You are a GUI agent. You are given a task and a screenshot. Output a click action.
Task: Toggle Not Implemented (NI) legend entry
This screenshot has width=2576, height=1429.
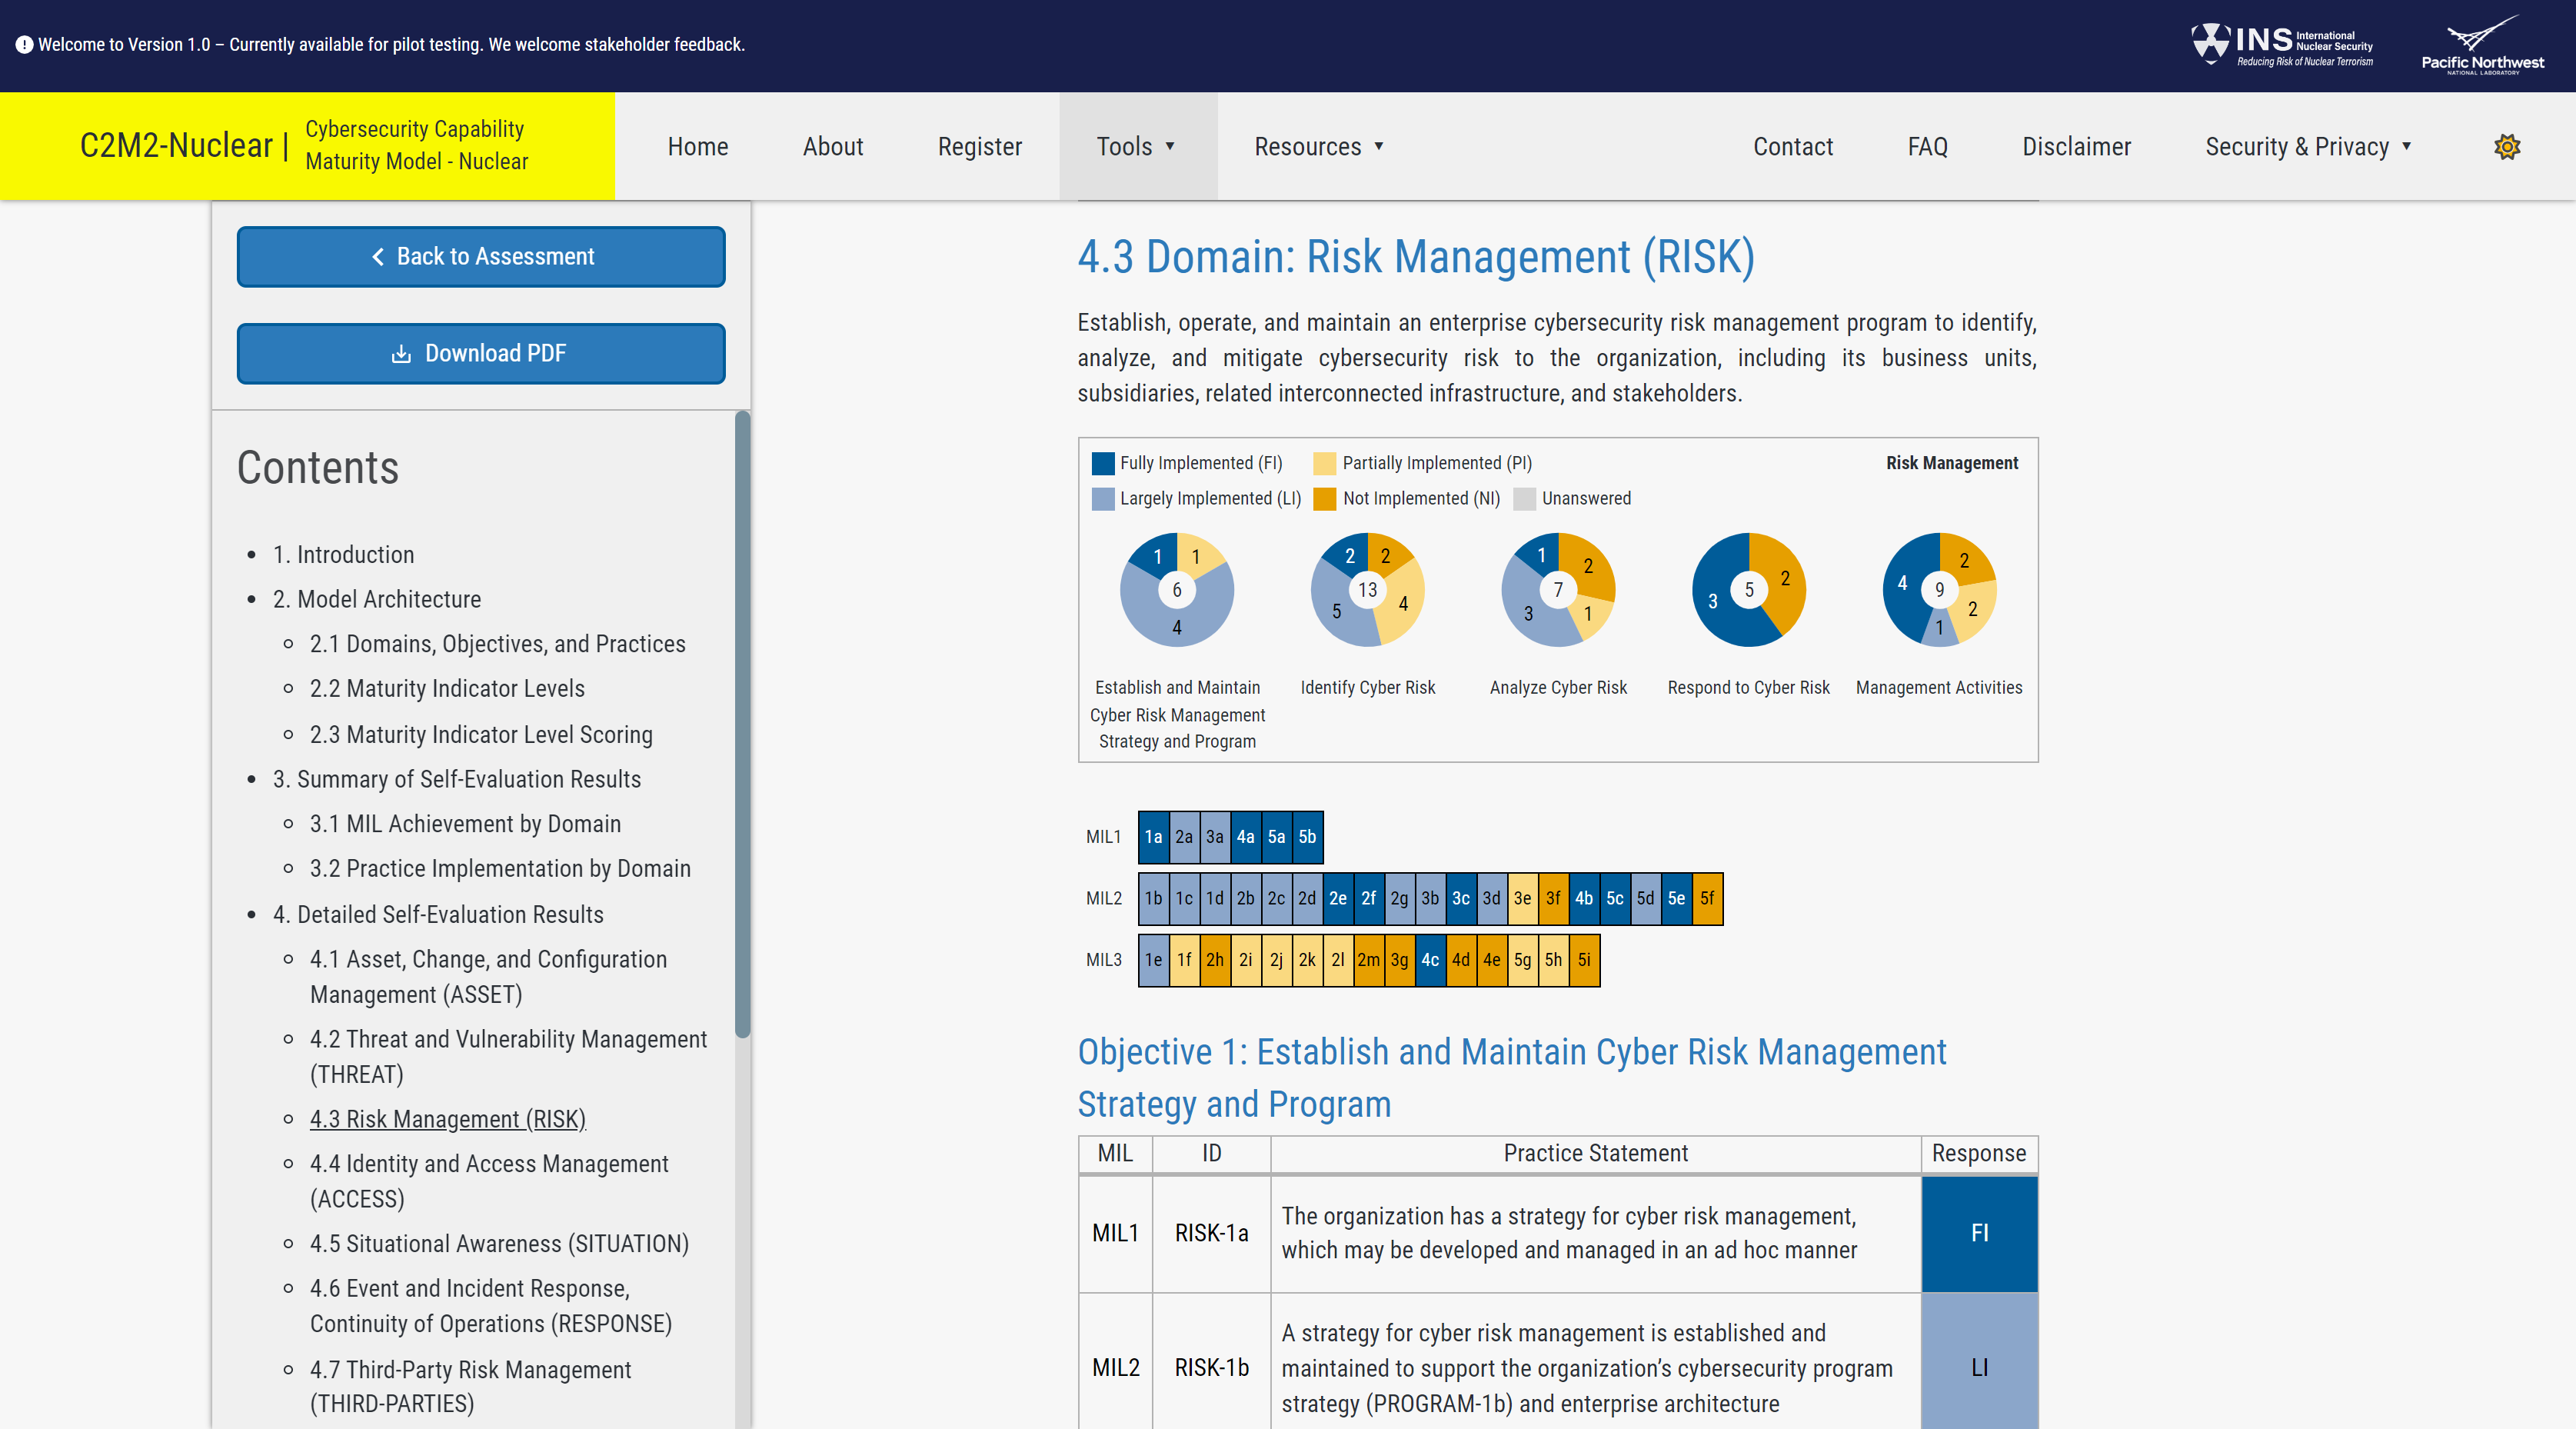coord(1407,498)
